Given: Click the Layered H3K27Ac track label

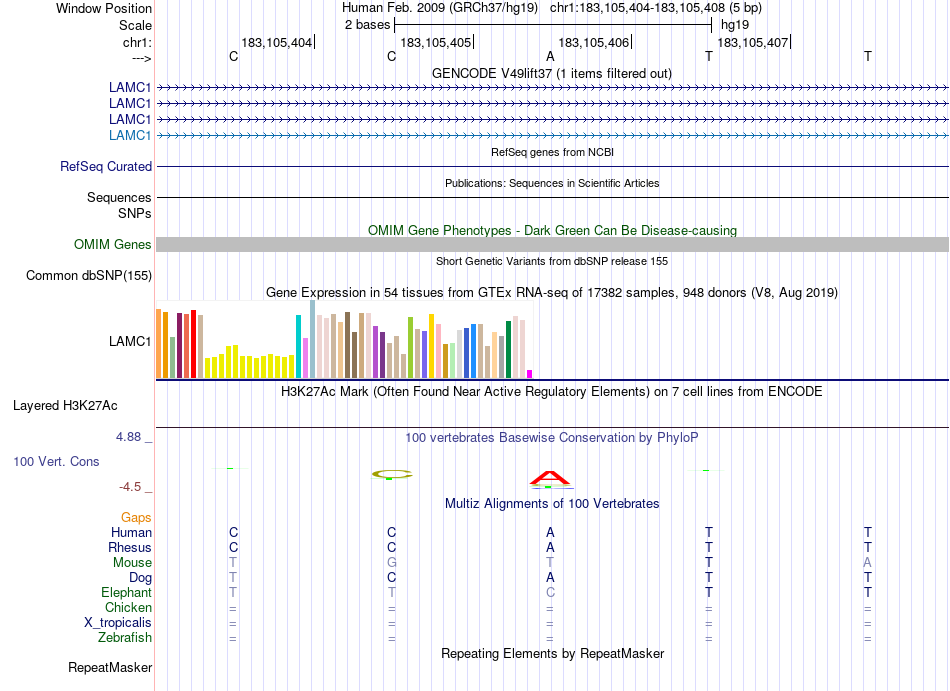Looking at the screenshot, I should [x=65, y=405].
